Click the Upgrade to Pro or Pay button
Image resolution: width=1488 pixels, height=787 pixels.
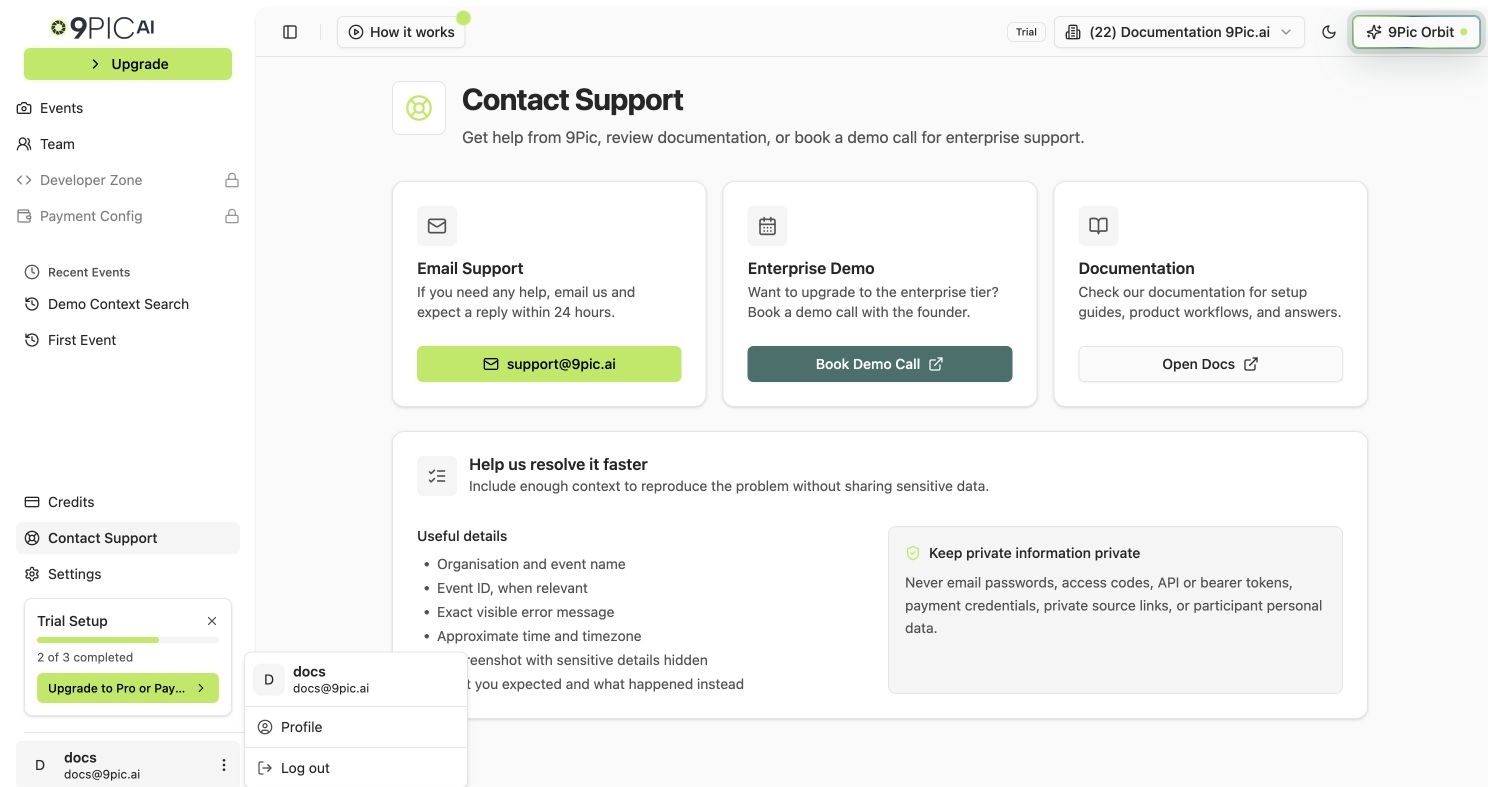(128, 688)
